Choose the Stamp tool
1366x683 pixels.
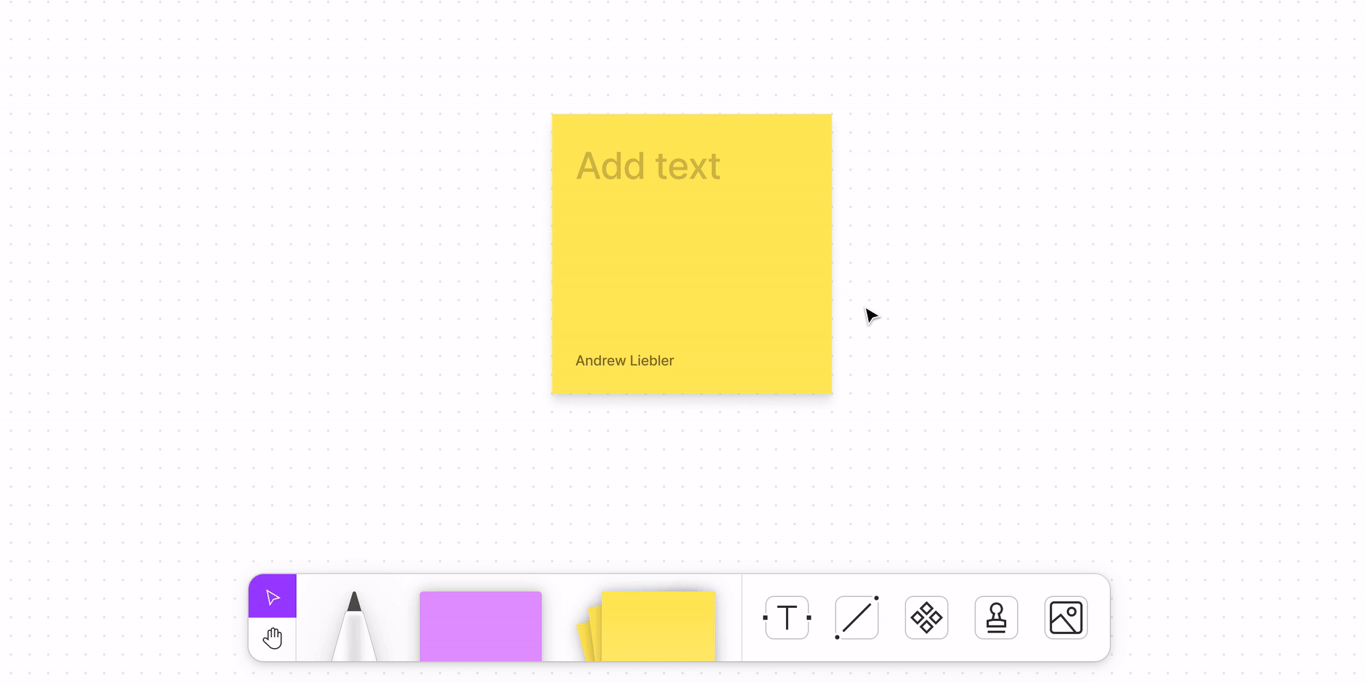996,618
